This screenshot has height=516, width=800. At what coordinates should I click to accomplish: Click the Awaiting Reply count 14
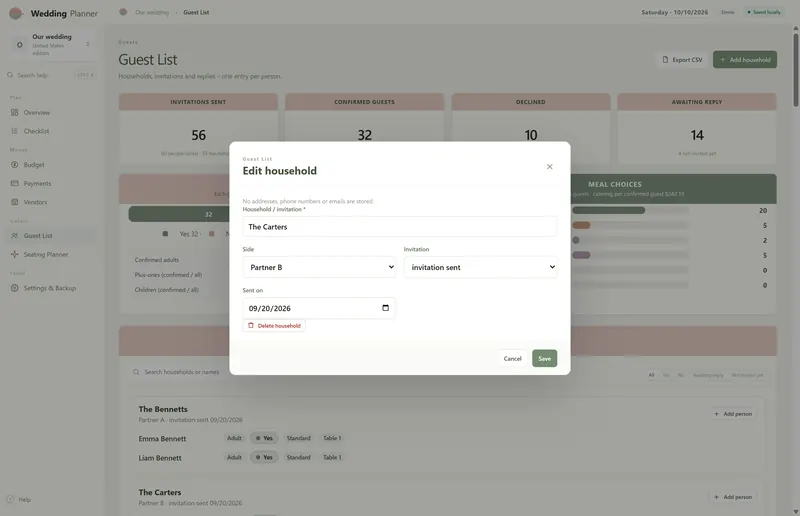tap(697, 135)
